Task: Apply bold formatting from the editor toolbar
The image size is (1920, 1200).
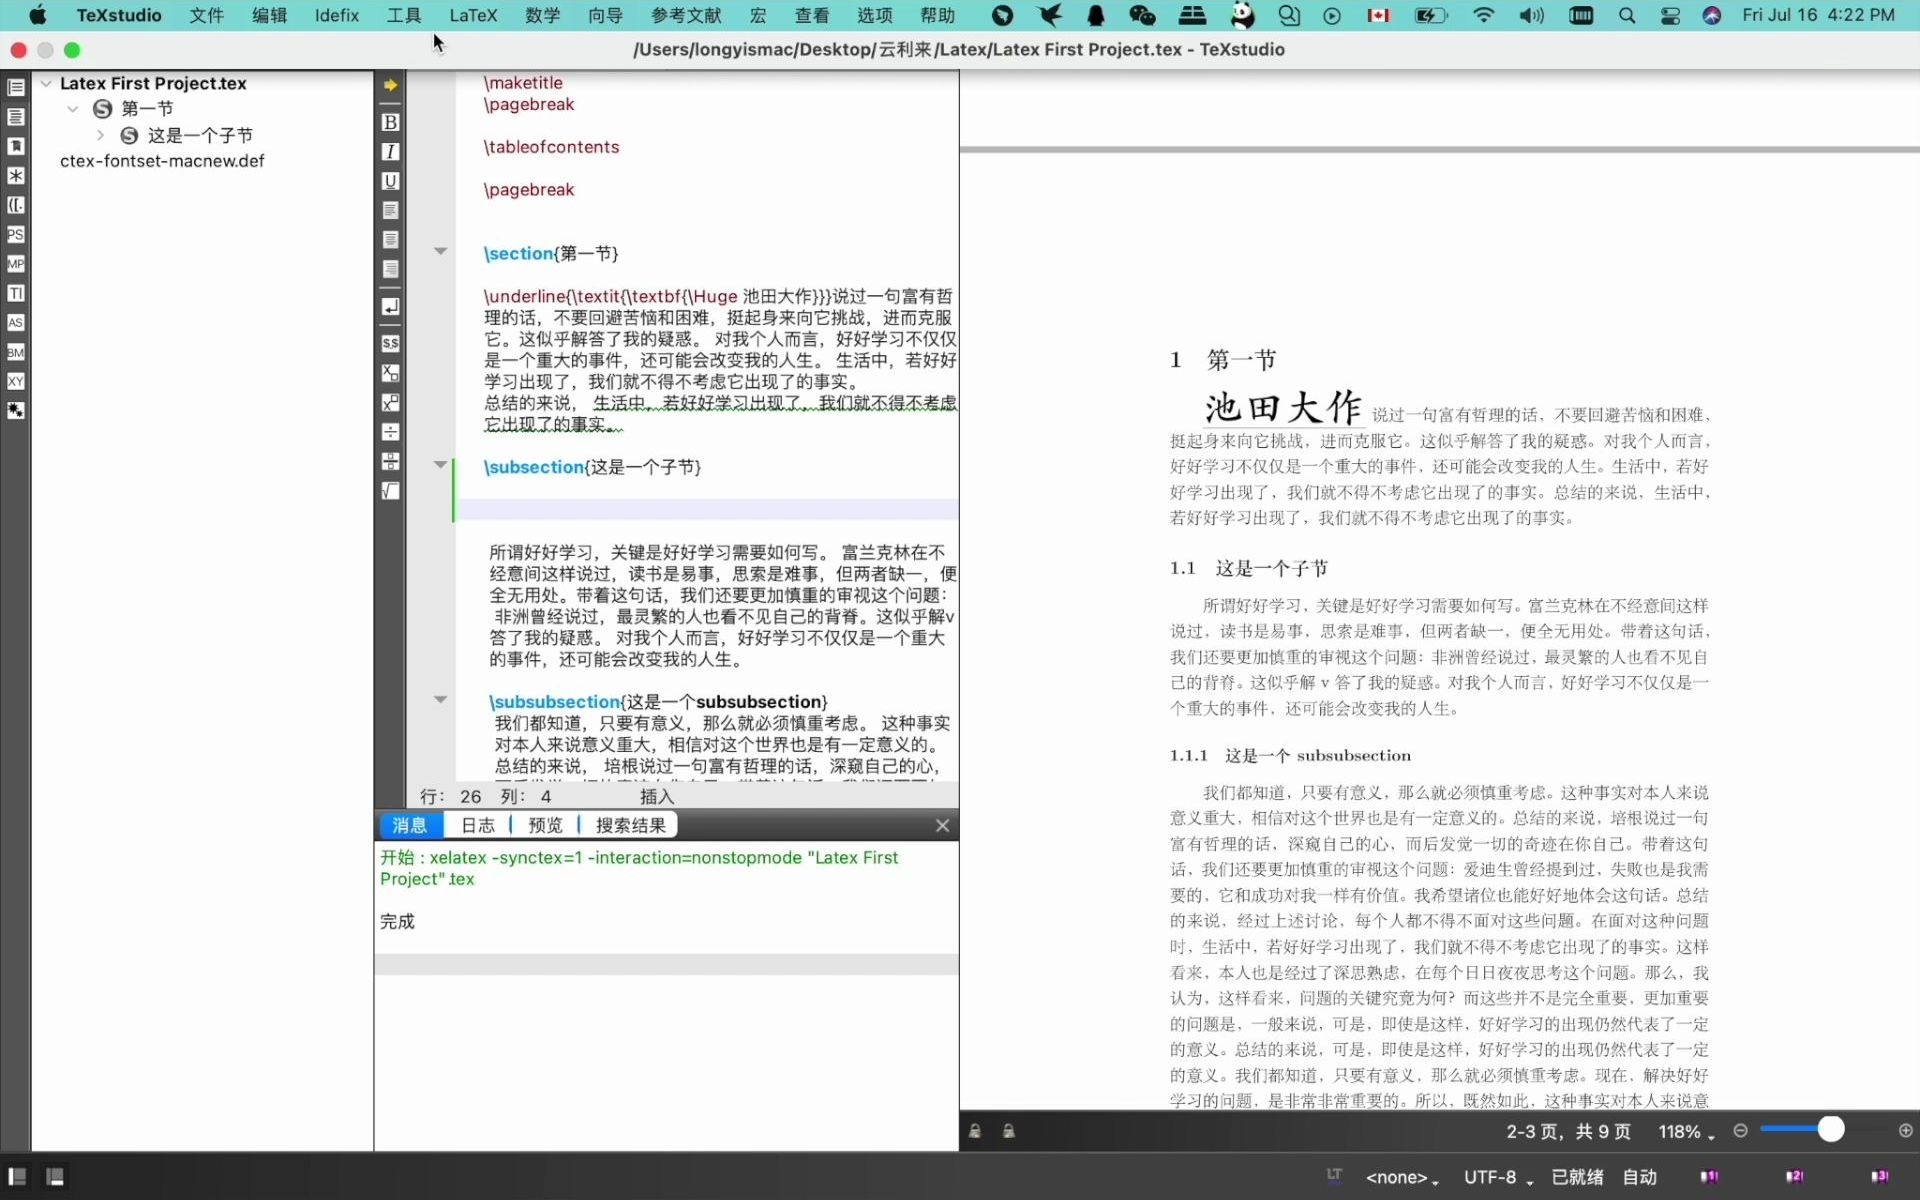Action: (x=390, y=122)
